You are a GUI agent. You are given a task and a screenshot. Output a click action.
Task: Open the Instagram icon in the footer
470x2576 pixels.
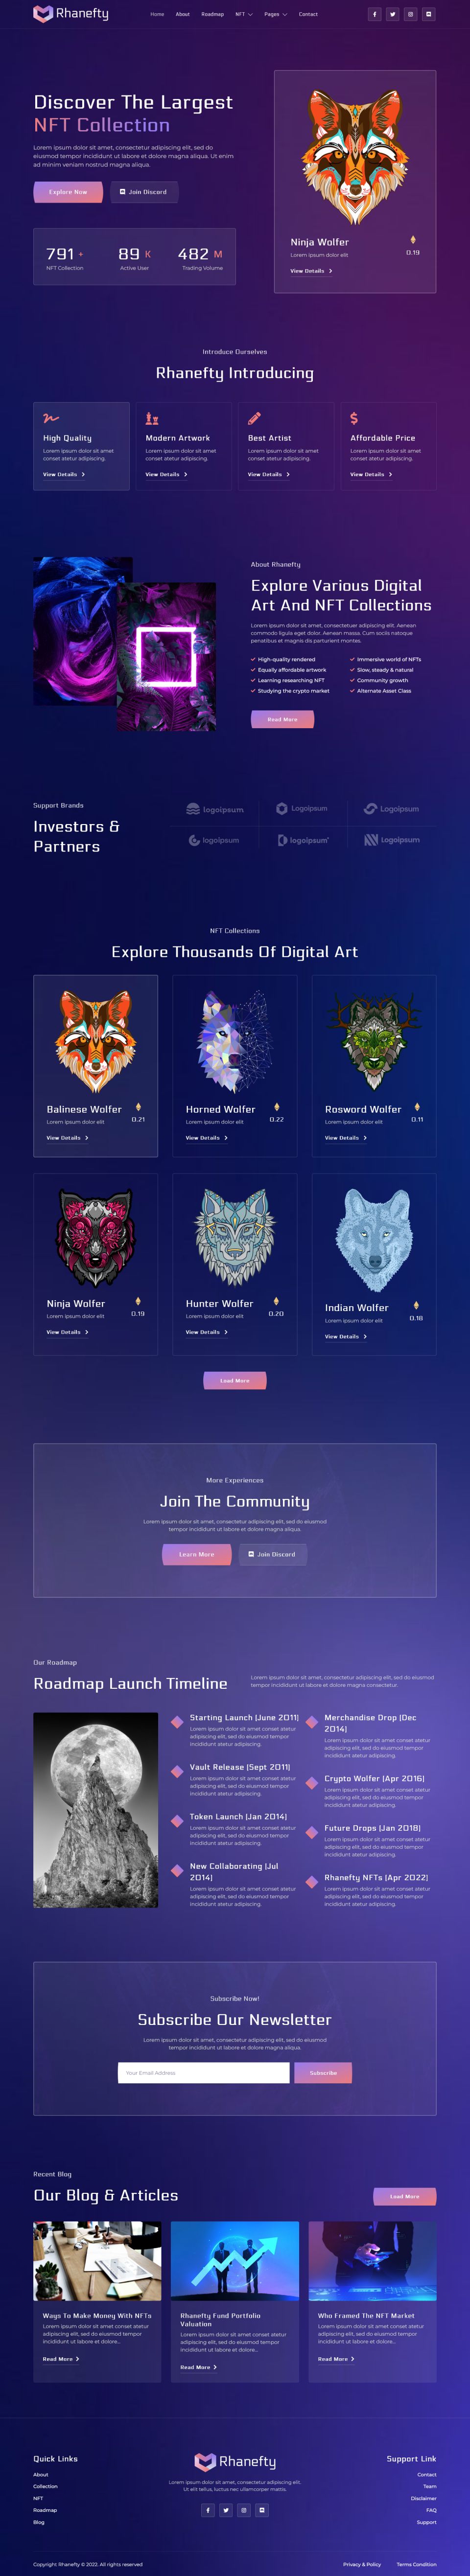pos(244,2510)
